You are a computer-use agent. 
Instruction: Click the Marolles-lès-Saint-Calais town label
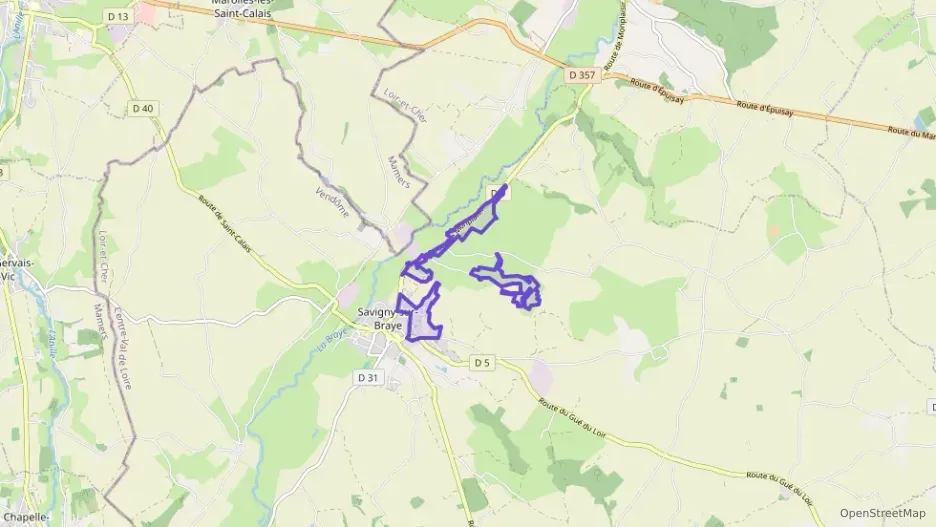tap(242, 8)
